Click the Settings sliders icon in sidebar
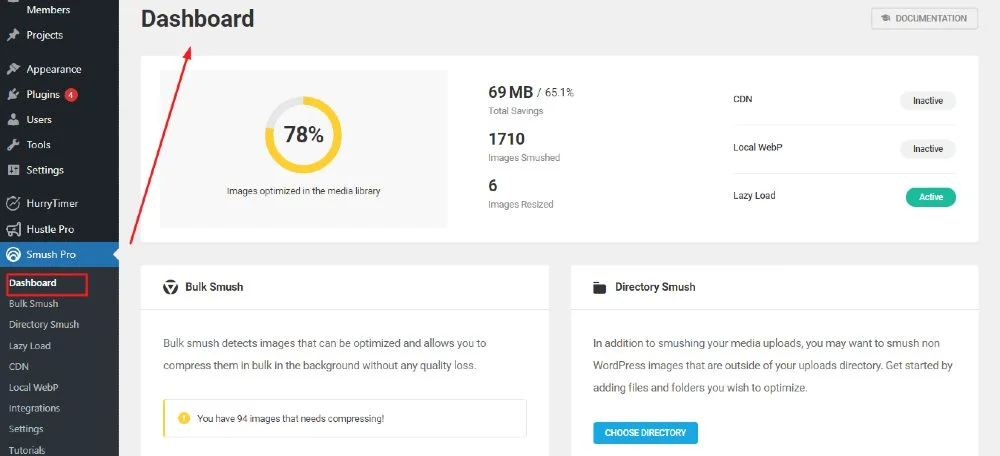 tap(13, 170)
